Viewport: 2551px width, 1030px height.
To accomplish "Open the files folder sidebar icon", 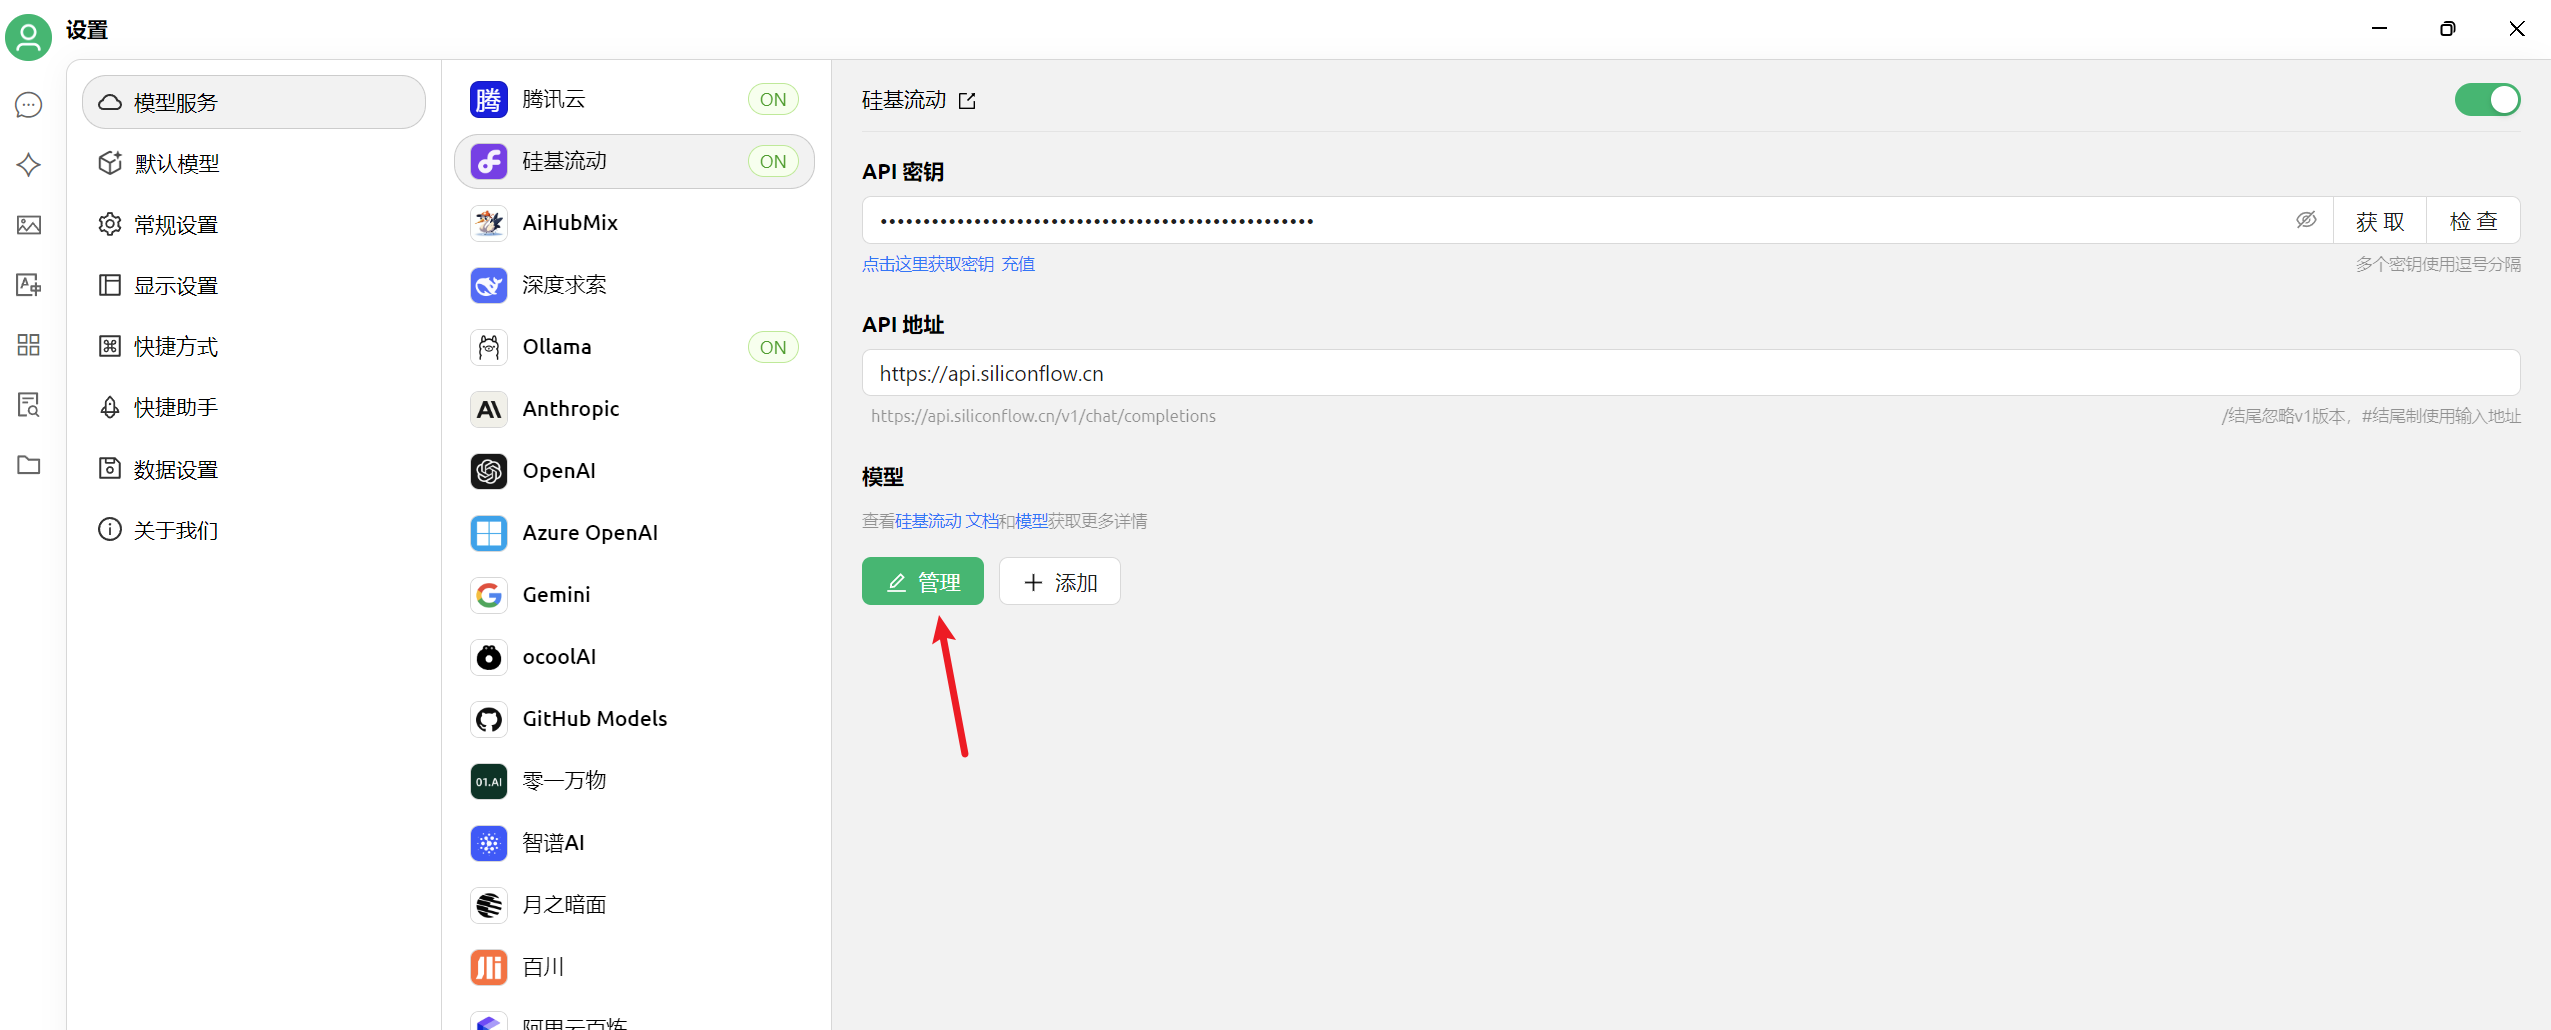I will pyautogui.click(x=29, y=465).
